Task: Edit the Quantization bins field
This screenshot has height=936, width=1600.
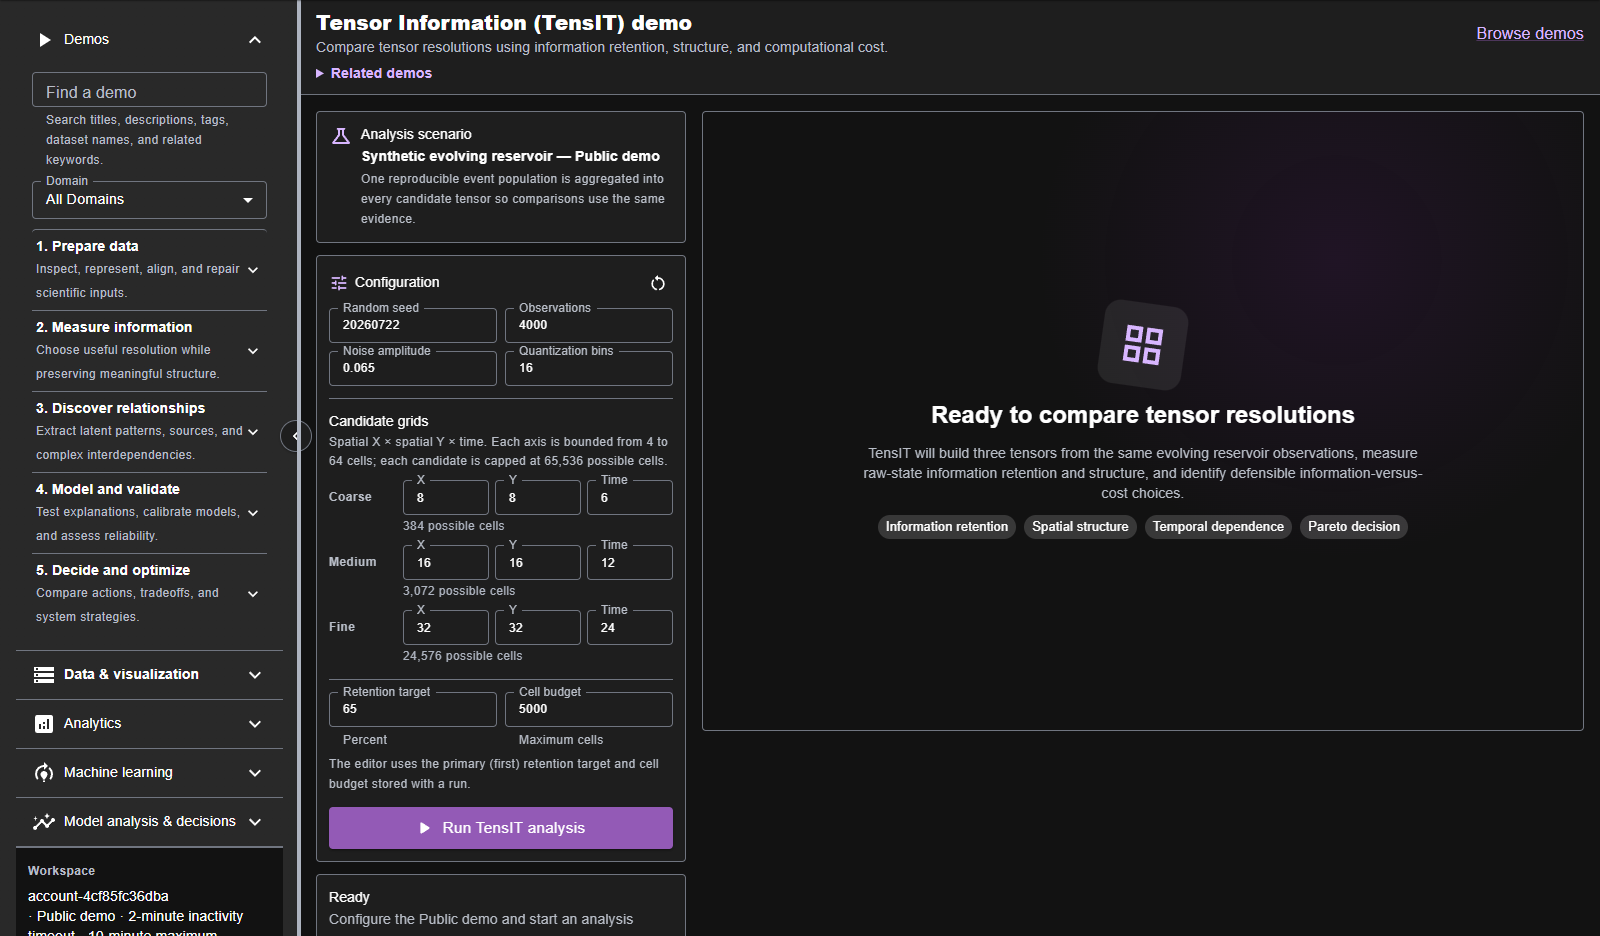Action: [589, 368]
